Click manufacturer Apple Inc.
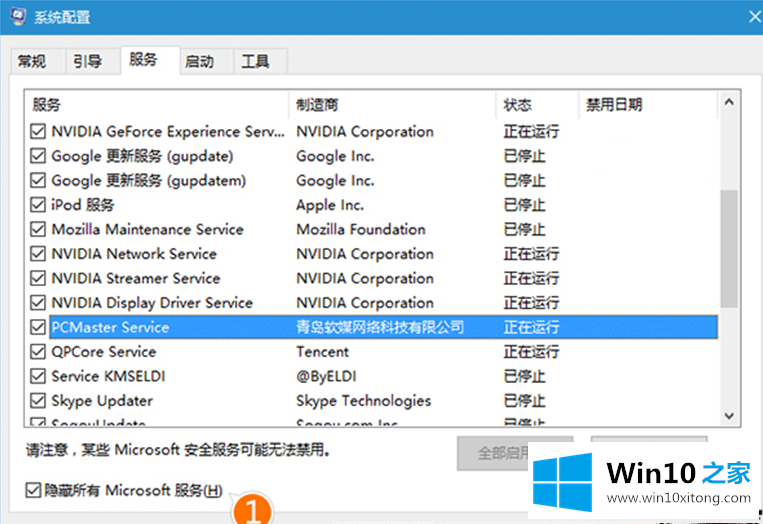763x524 pixels. tap(330, 205)
